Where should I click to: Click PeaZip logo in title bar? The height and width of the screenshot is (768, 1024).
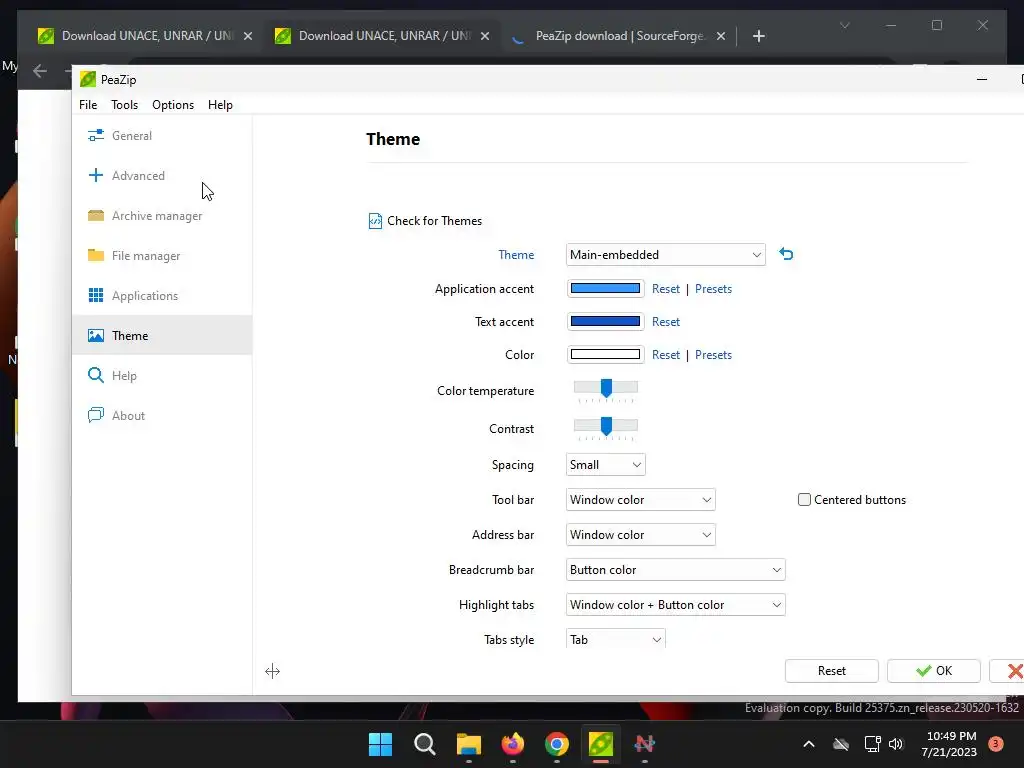pyautogui.click(x=88, y=80)
